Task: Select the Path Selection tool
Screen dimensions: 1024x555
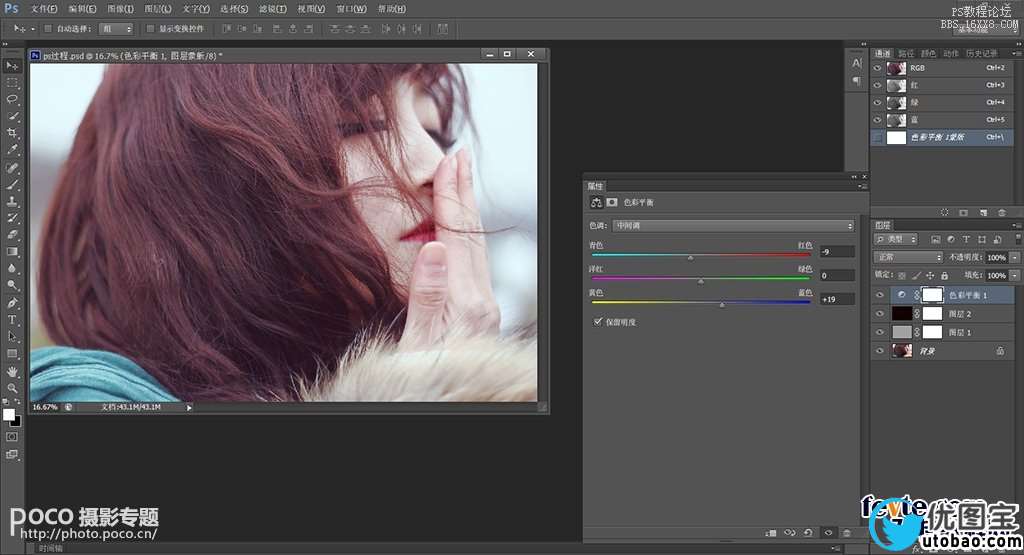Action: click(12, 336)
